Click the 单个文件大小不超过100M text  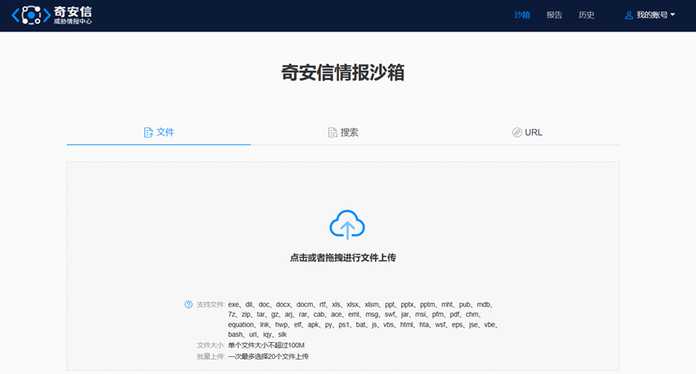(x=266, y=345)
